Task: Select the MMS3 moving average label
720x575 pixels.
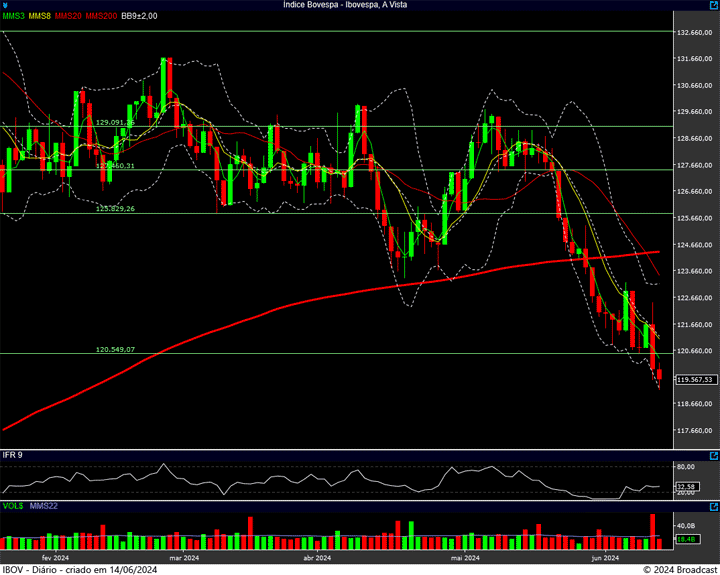Action: click(13, 16)
